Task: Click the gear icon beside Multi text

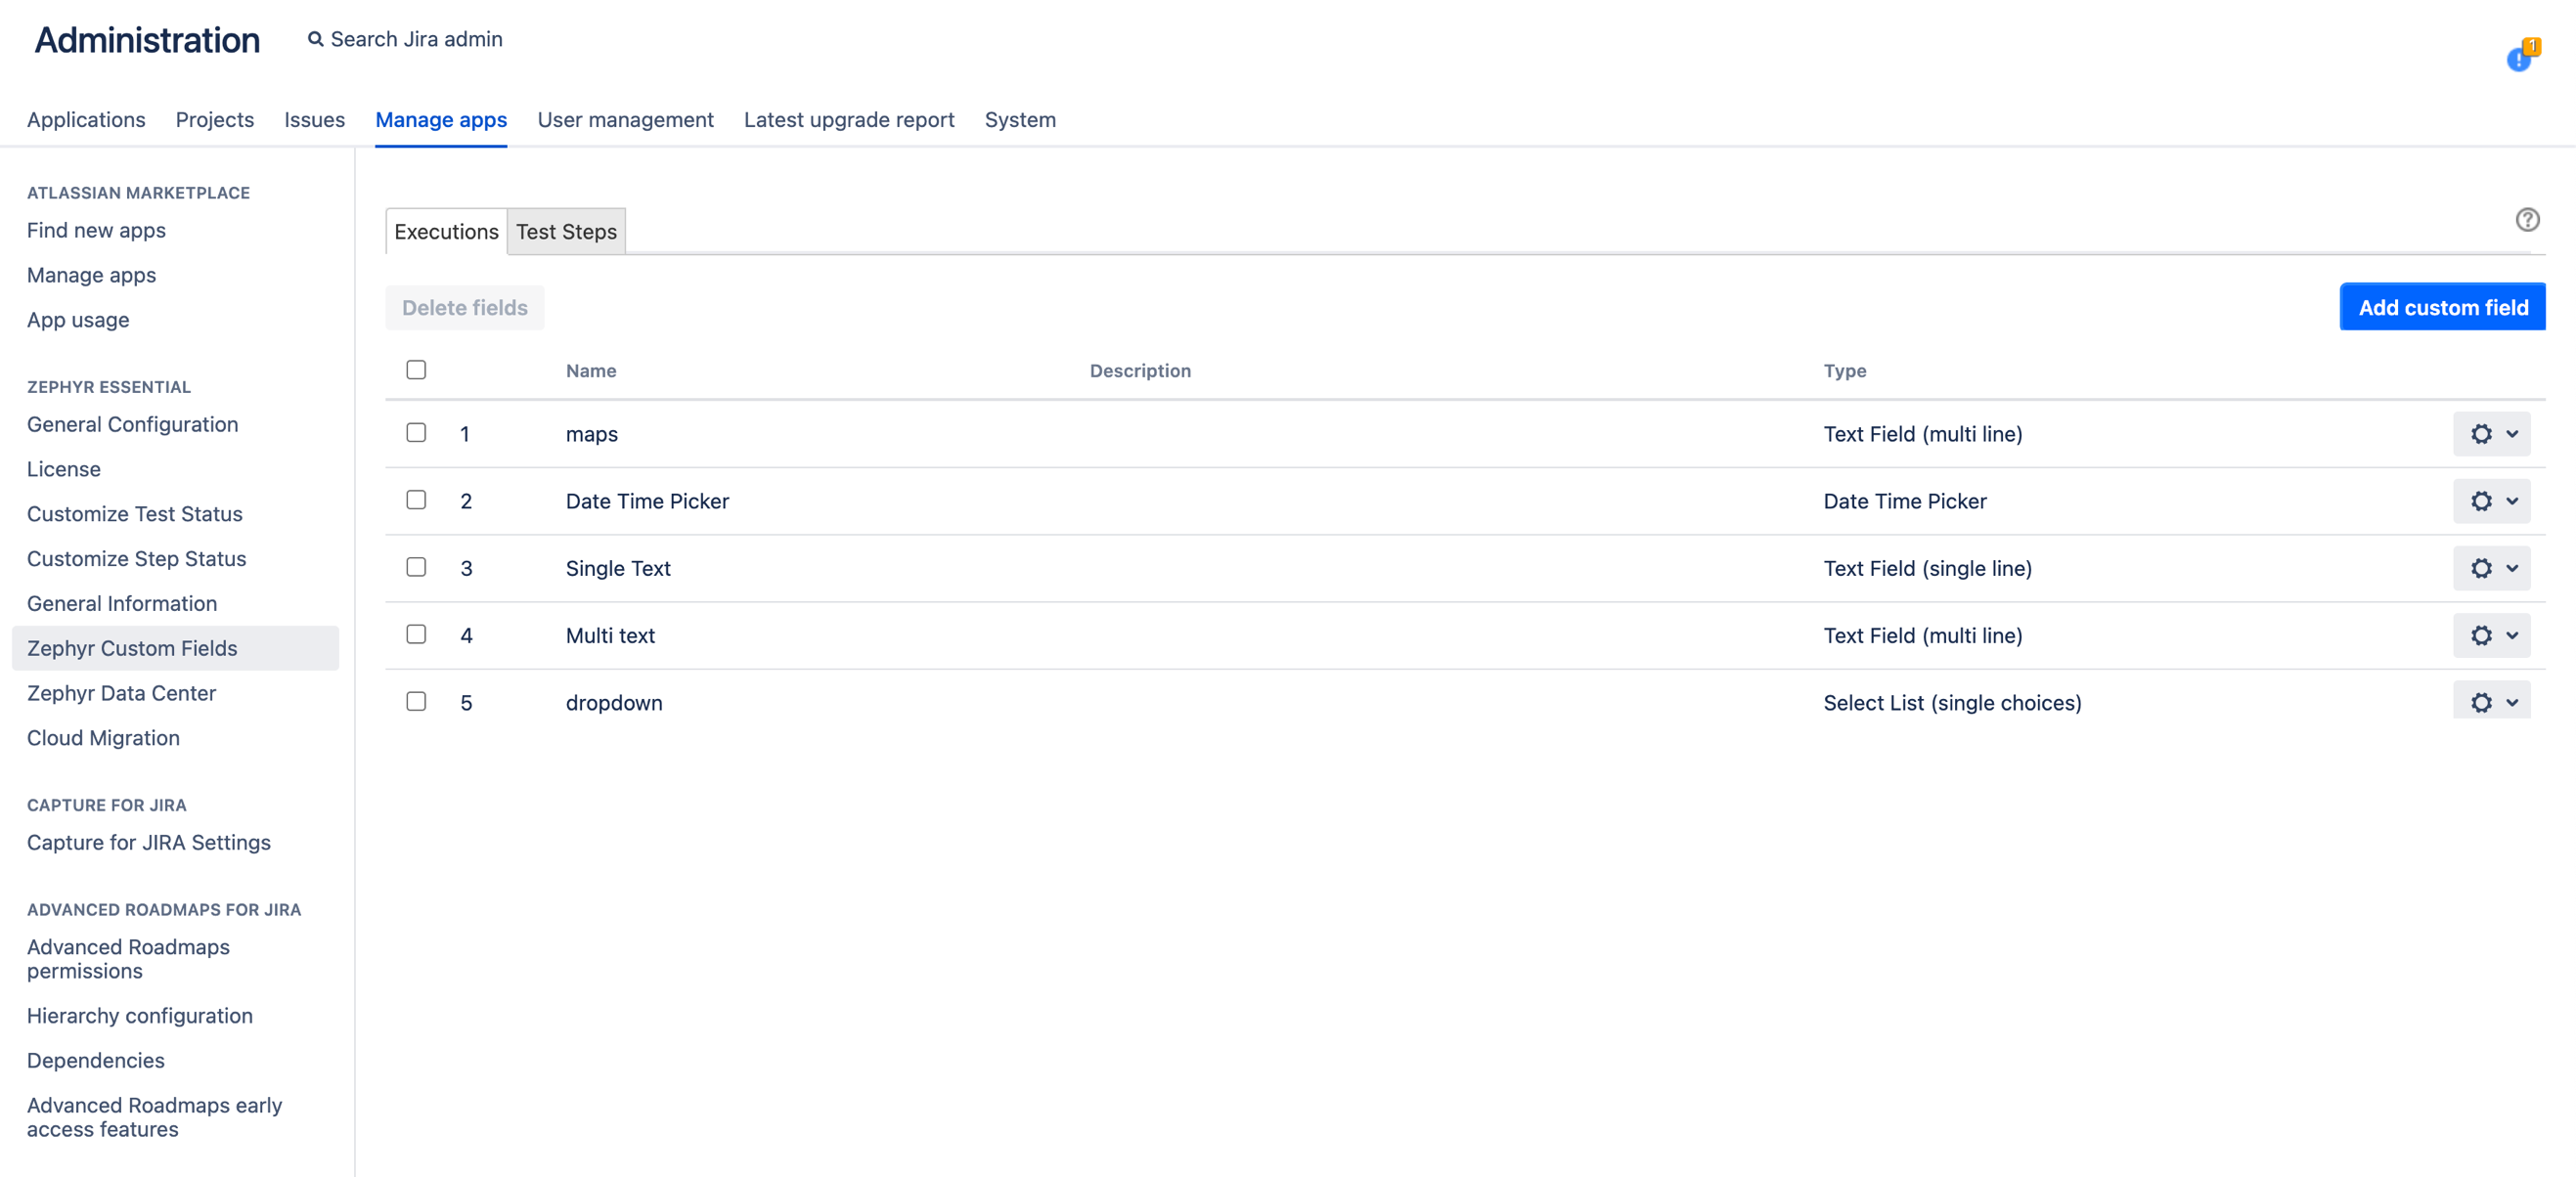Action: tap(2481, 635)
